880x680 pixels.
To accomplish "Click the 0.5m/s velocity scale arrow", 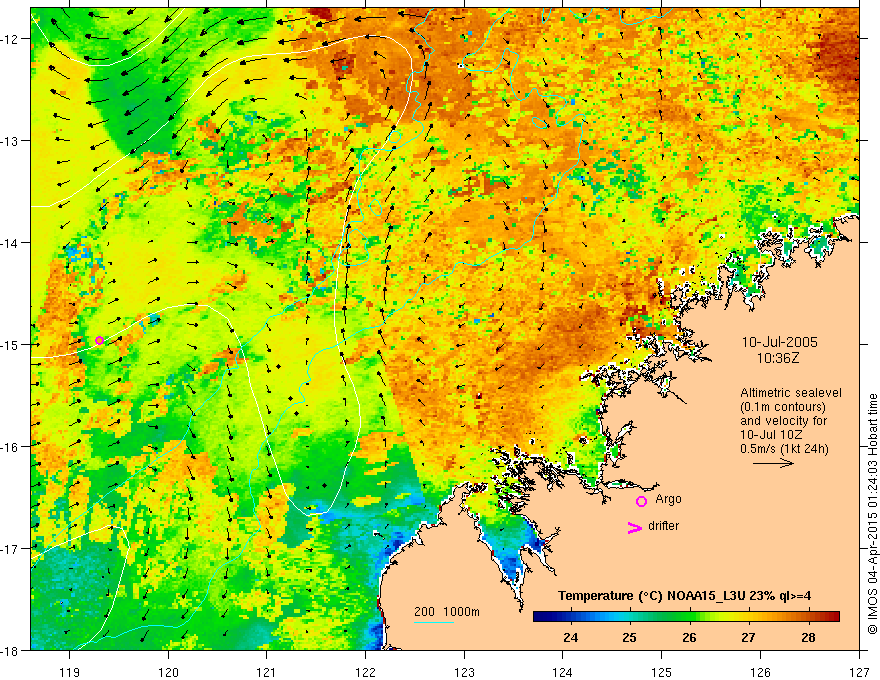I will click(773, 463).
